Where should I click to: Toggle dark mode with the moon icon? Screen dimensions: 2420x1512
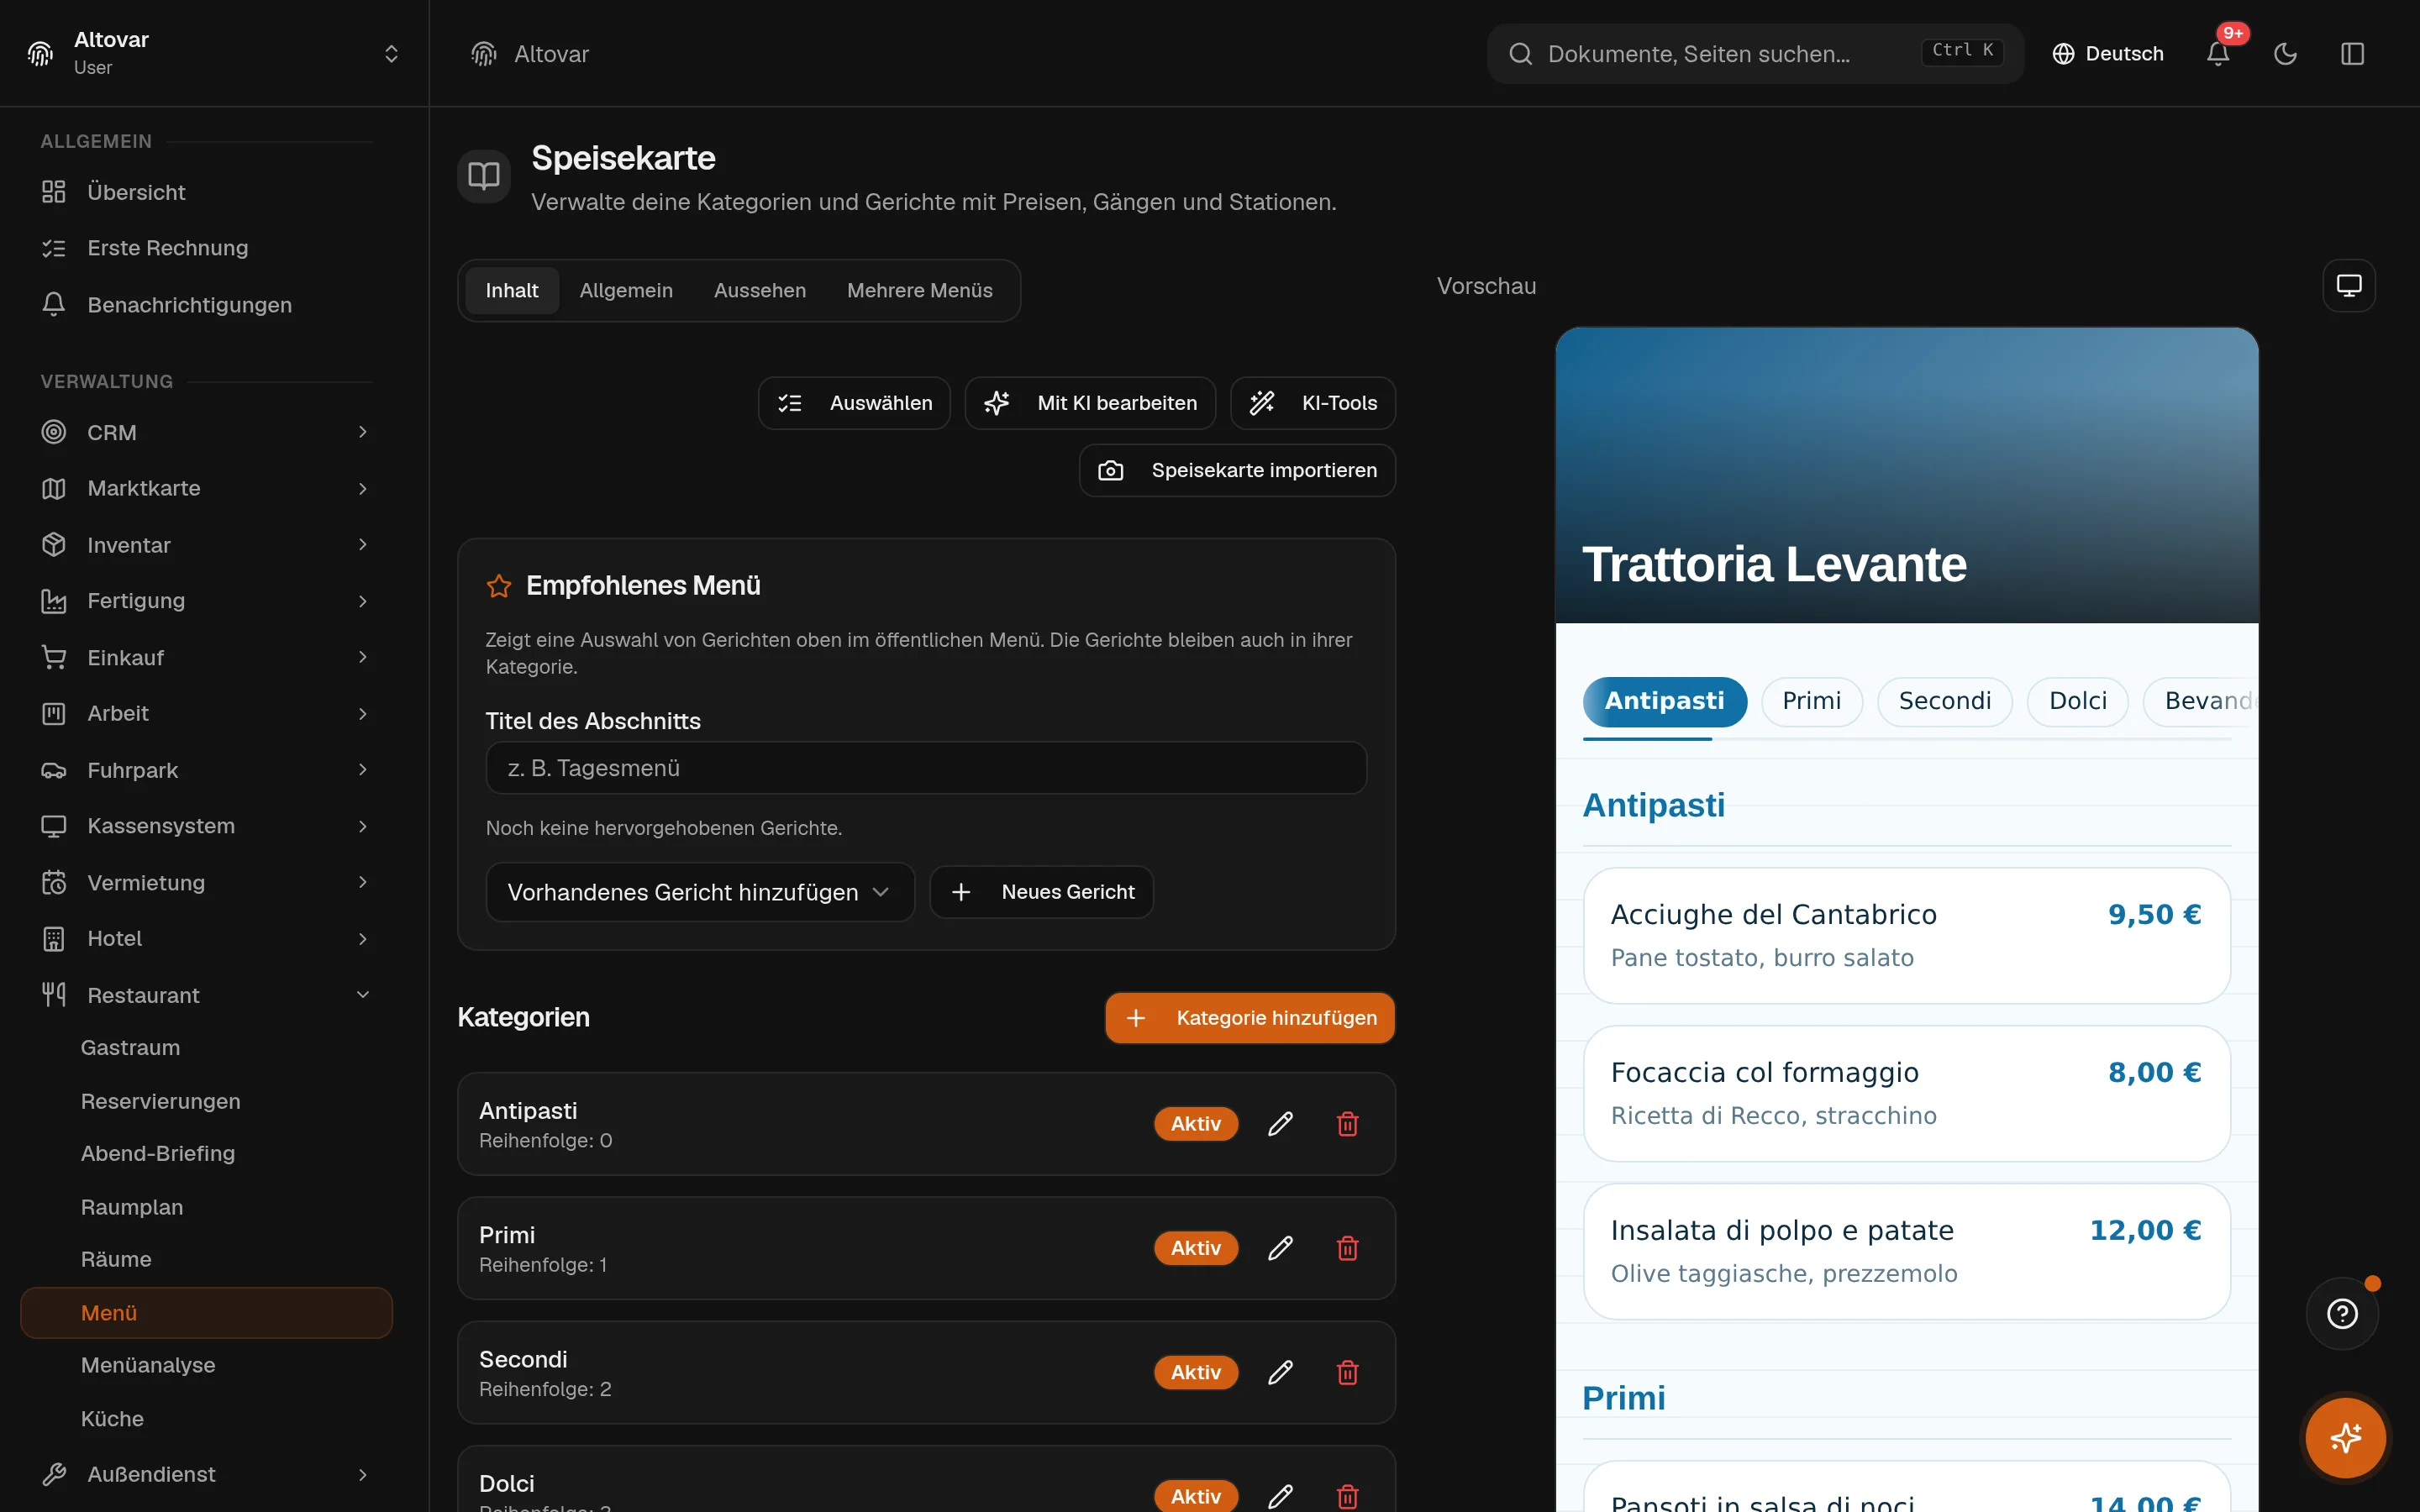pos(2285,54)
